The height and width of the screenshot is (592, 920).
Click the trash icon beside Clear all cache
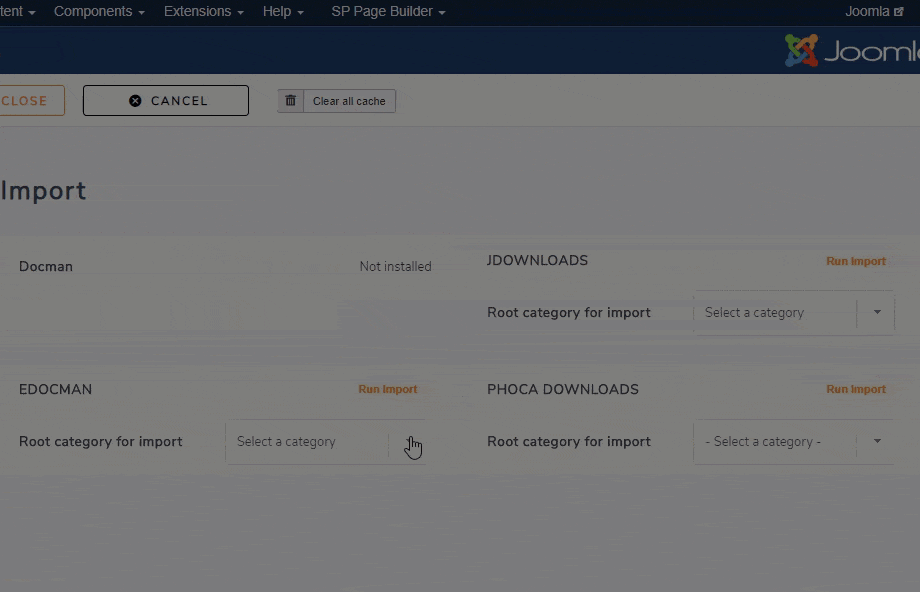point(290,101)
